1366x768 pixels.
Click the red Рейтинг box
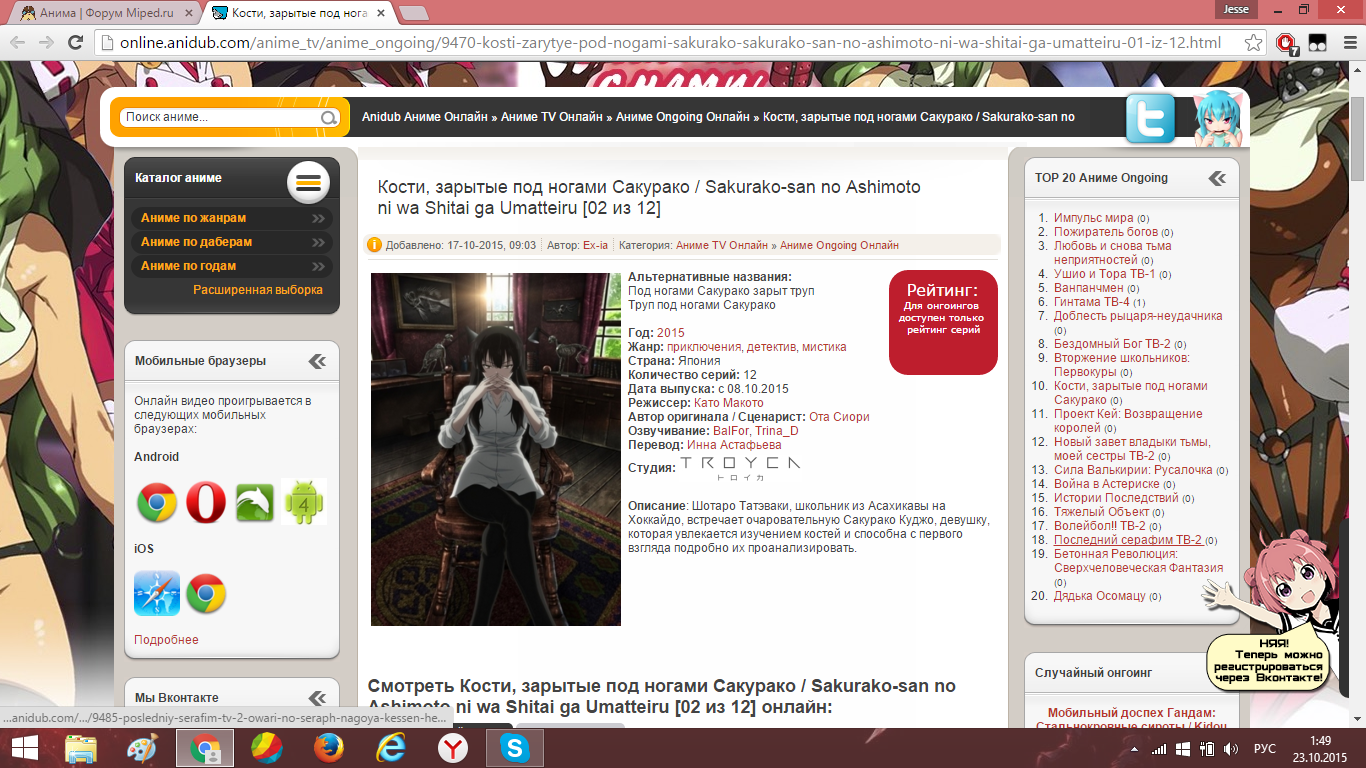pyautogui.click(x=943, y=322)
